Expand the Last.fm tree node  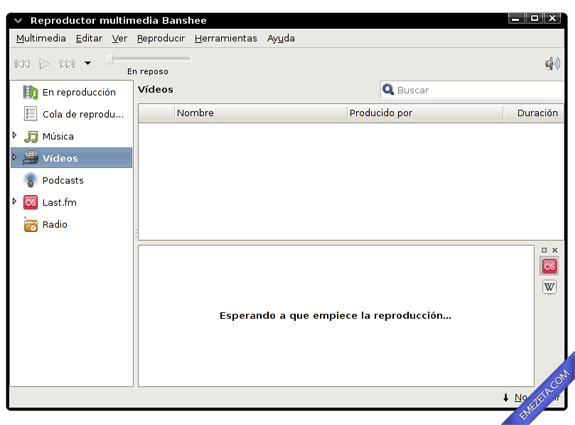coord(15,201)
